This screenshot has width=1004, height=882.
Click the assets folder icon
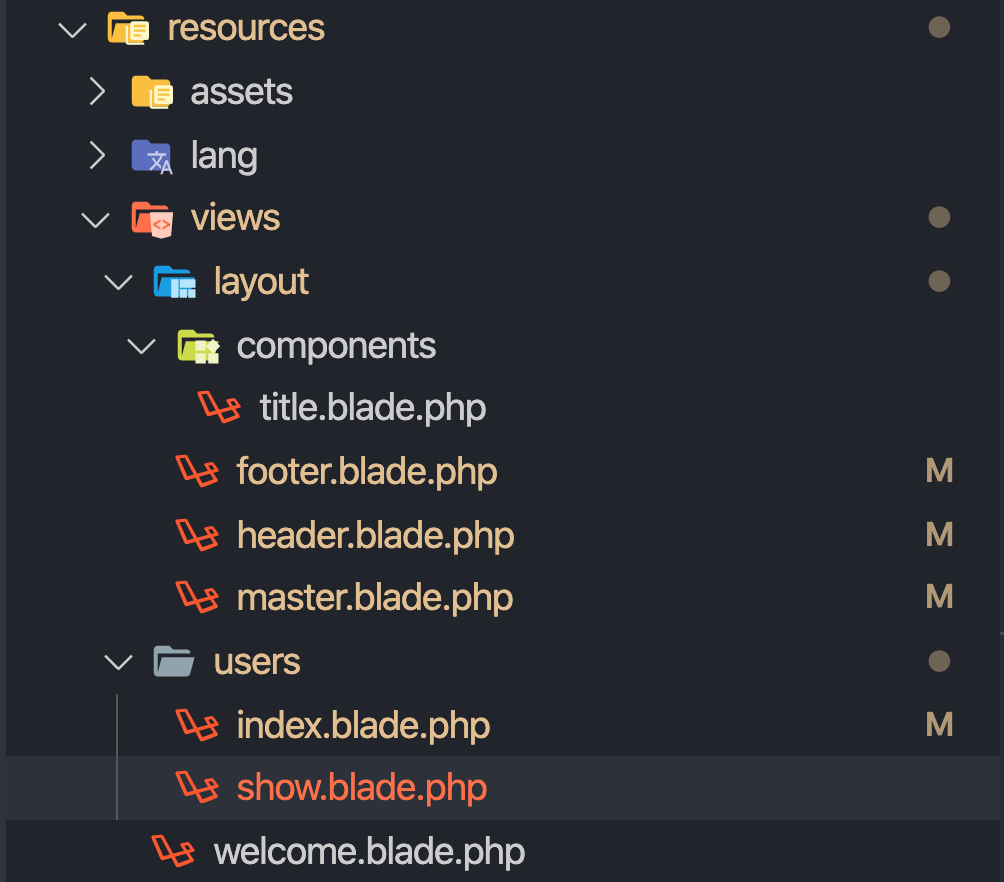(152, 92)
